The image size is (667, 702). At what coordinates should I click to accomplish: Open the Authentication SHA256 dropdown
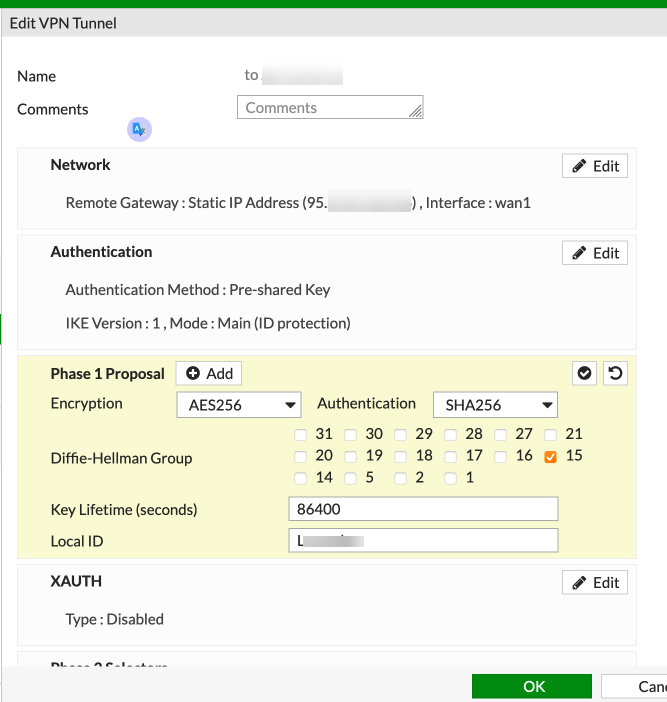pos(495,405)
